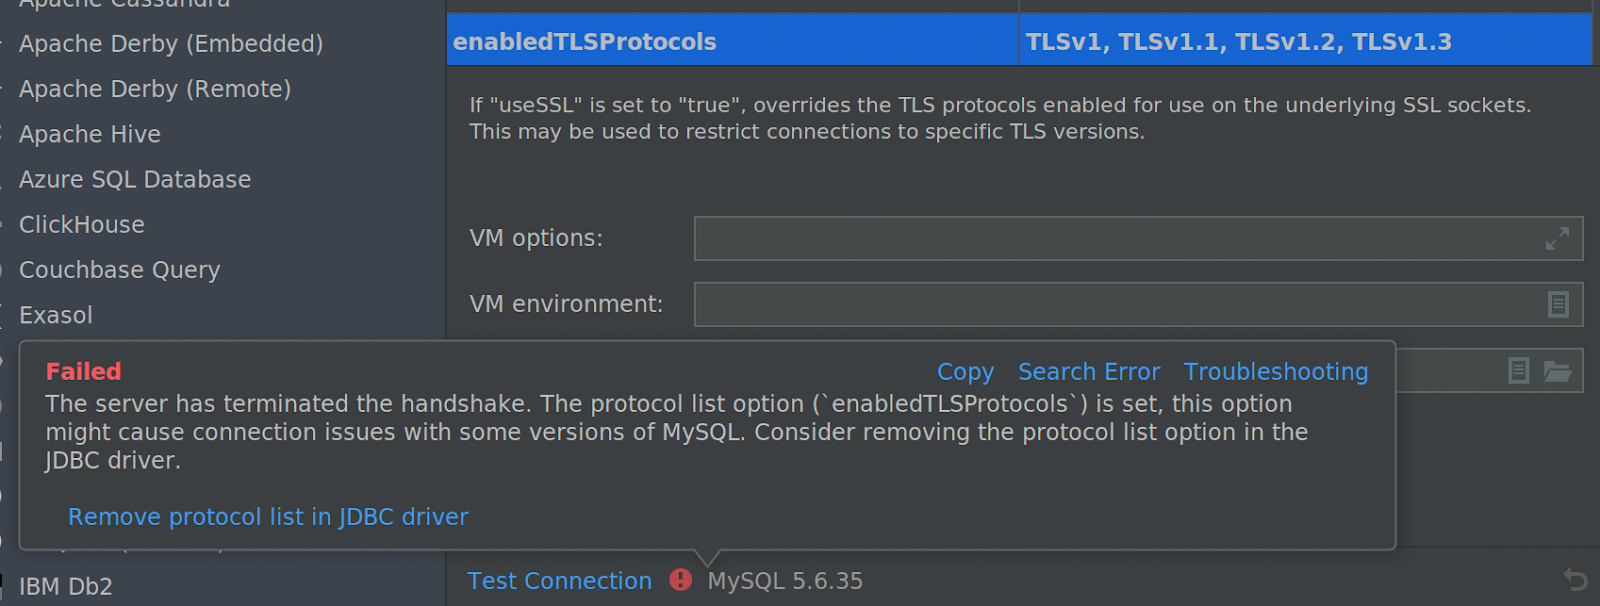
Task: Select IBM Db2 in the list
Action: pos(66,586)
